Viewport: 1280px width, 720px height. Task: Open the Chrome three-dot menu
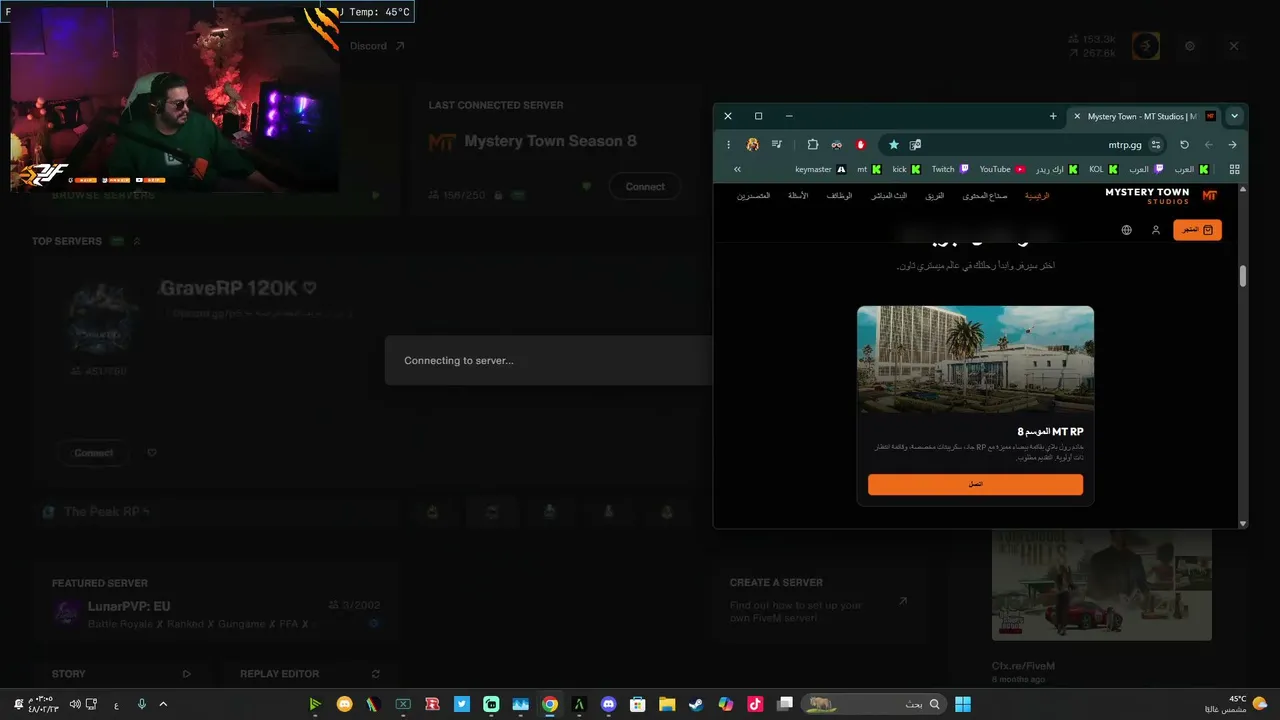tap(728, 145)
